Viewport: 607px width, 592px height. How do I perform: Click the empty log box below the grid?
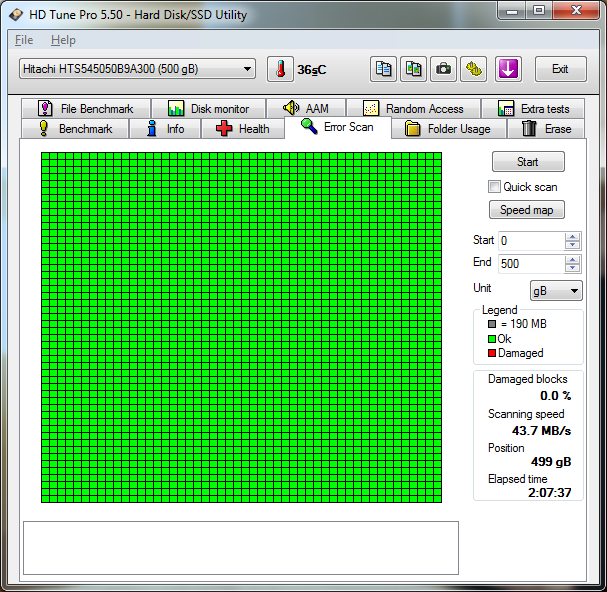241,548
